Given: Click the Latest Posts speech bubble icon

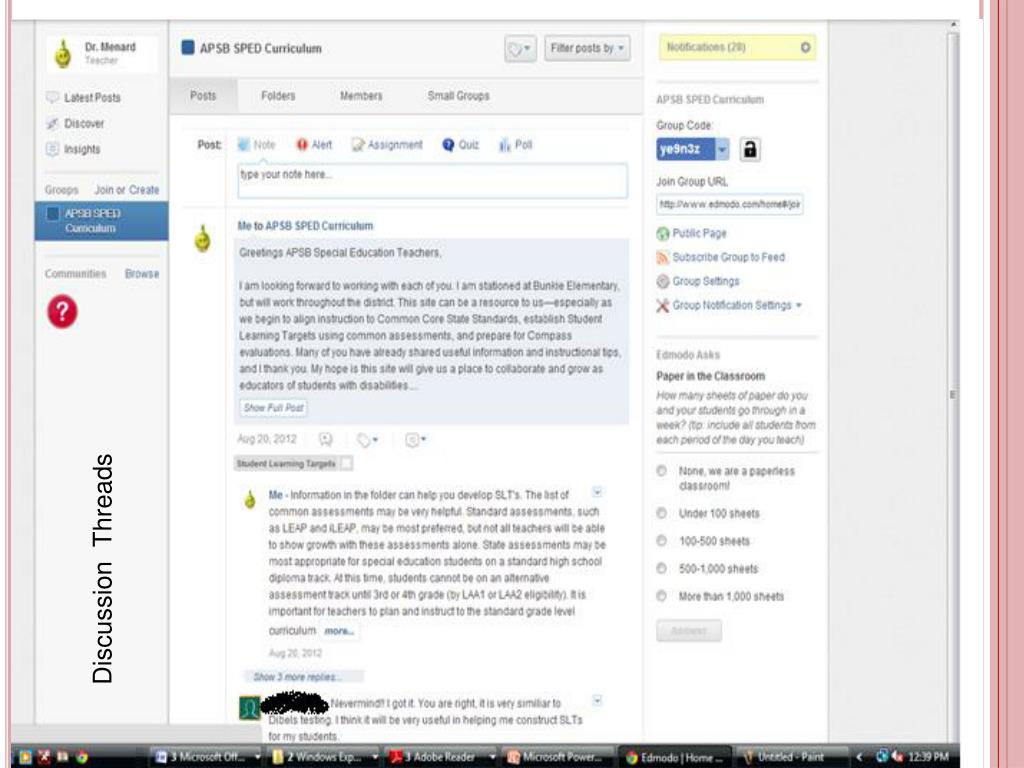Looking at the screenshot, I should coord(52,97).
